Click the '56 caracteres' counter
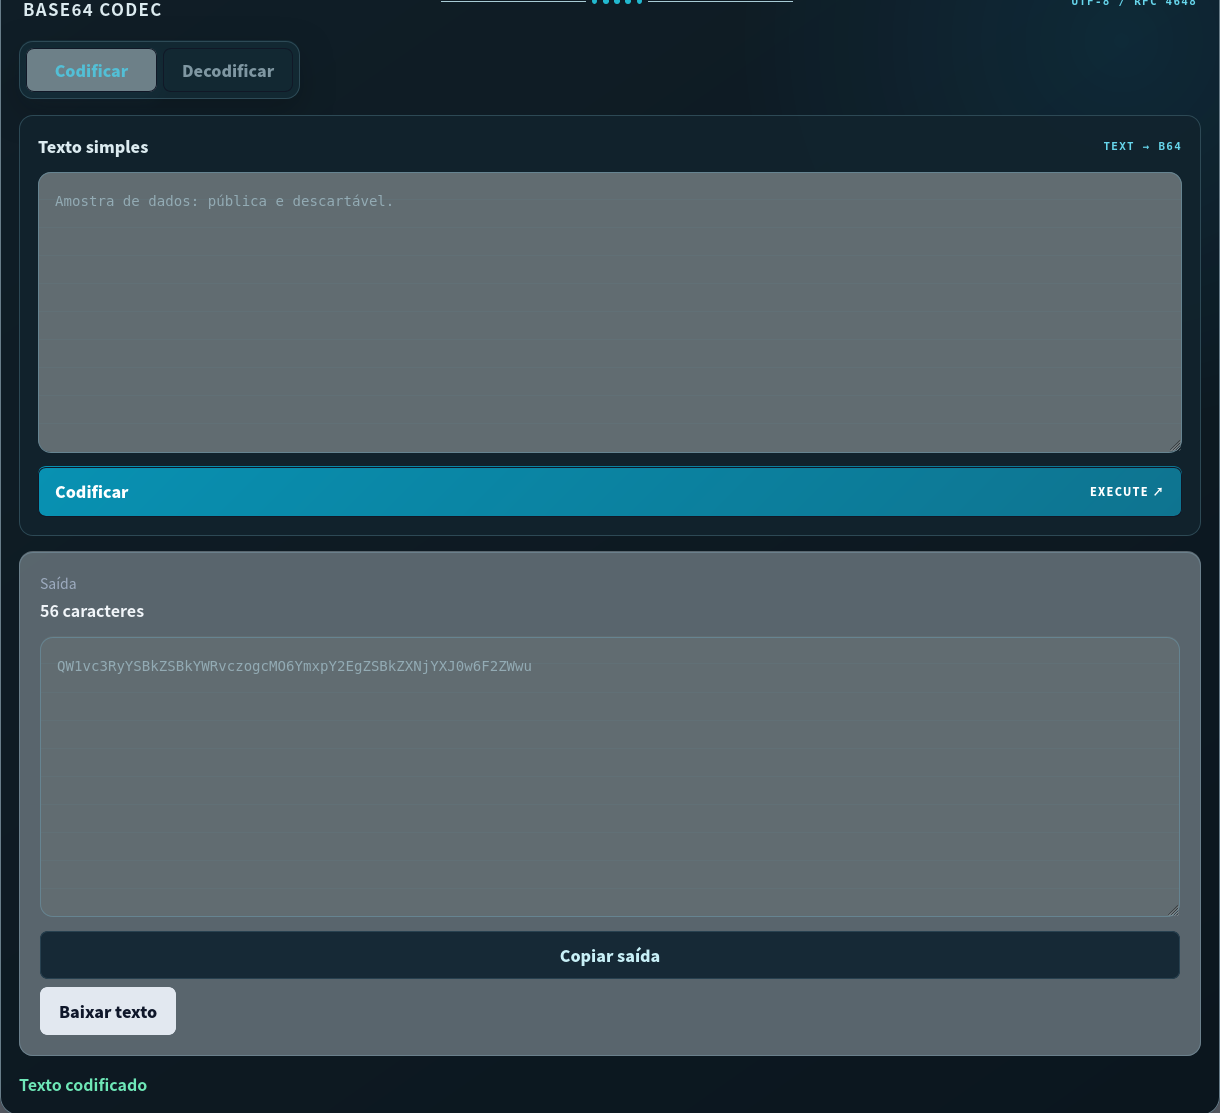 click(92, 611)
